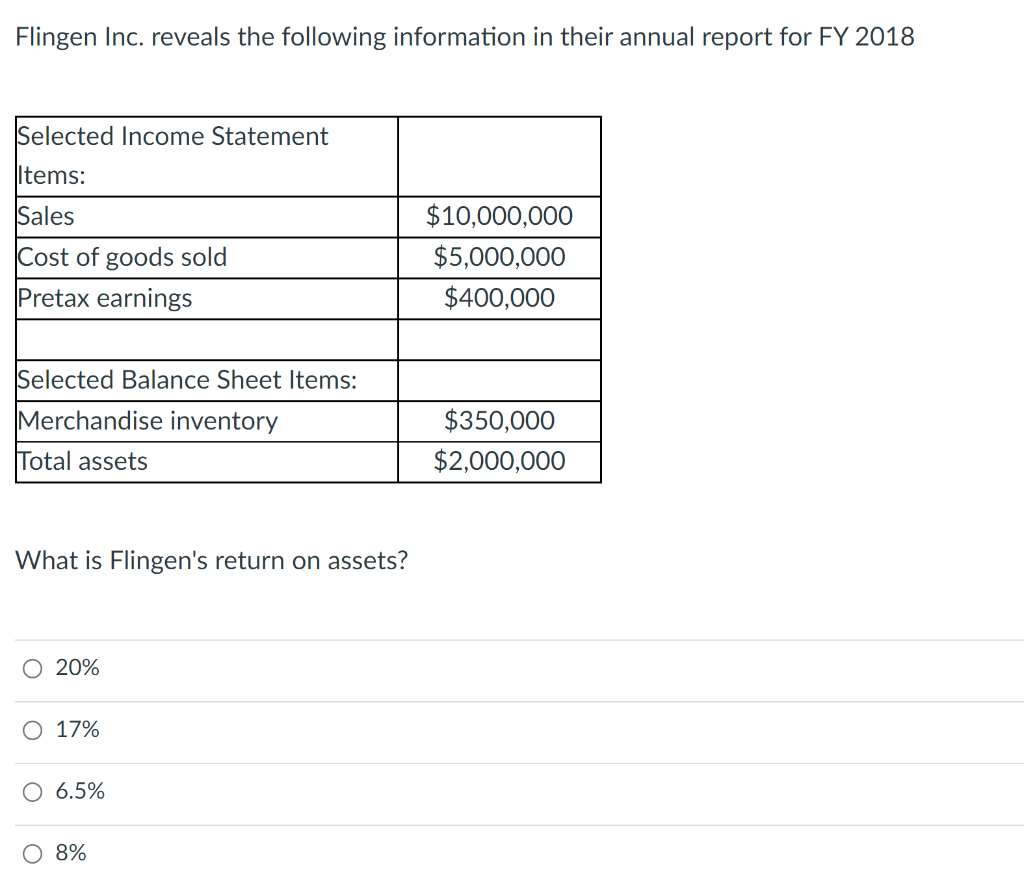Click the $400,000 value cell

(499, 298)
